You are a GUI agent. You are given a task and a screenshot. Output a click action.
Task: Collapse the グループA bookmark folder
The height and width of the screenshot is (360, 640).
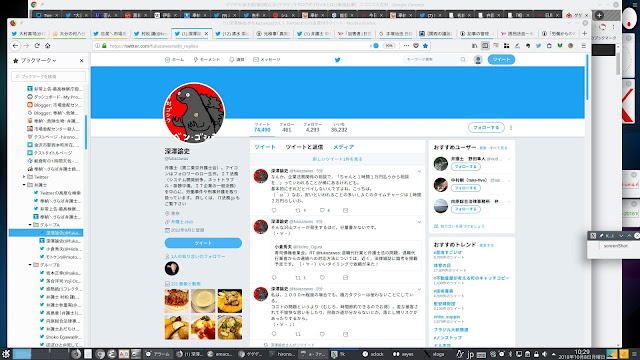point(30,225)
